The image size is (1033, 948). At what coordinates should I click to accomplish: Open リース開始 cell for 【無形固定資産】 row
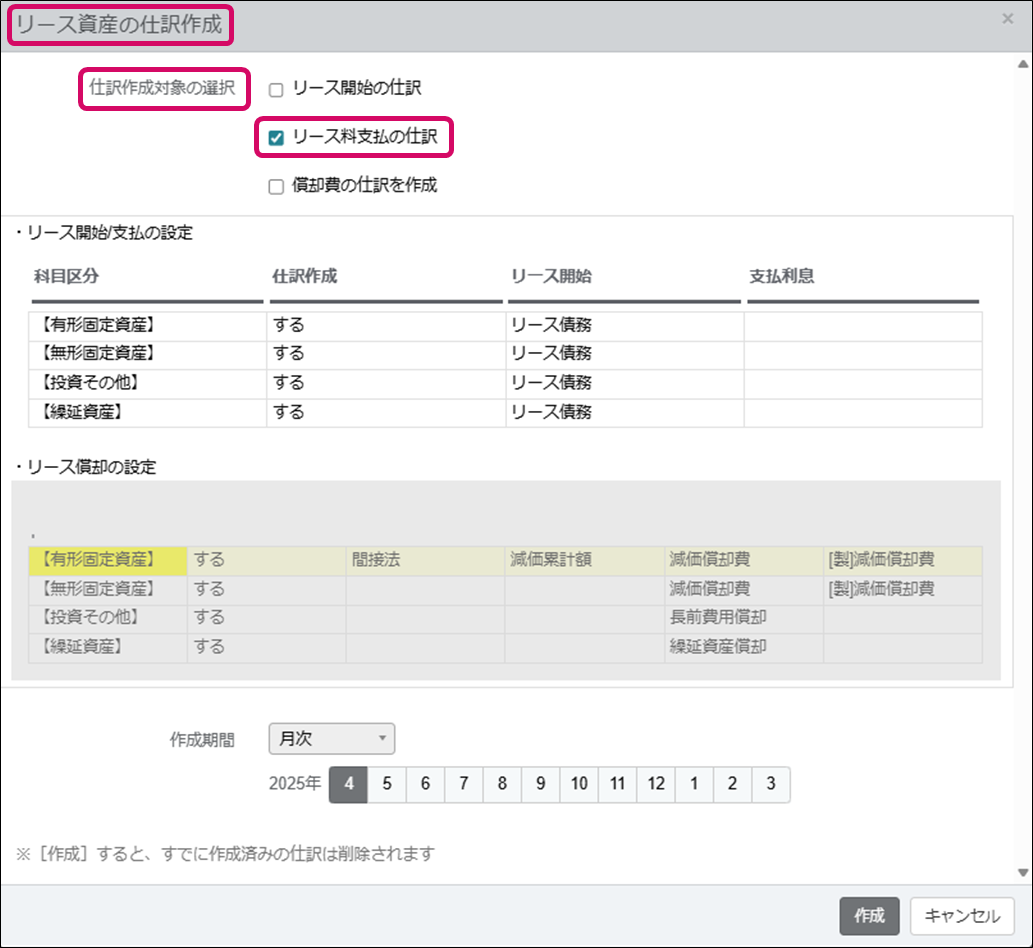point(624,354)
